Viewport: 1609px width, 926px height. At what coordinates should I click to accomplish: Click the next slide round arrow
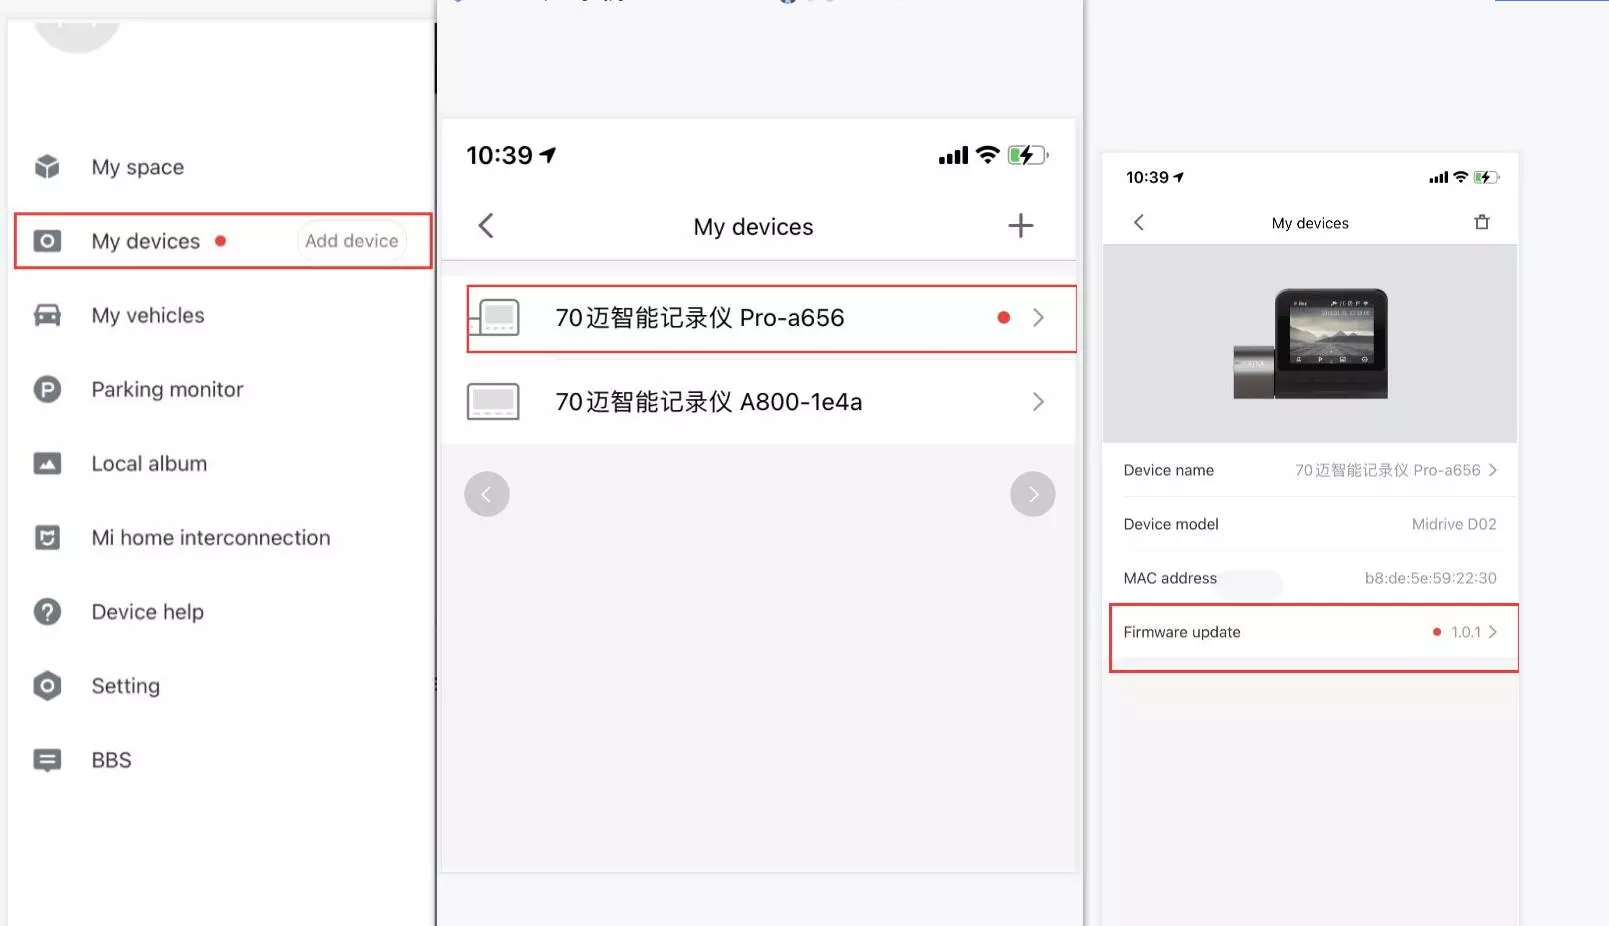[x=1033, y=494]
